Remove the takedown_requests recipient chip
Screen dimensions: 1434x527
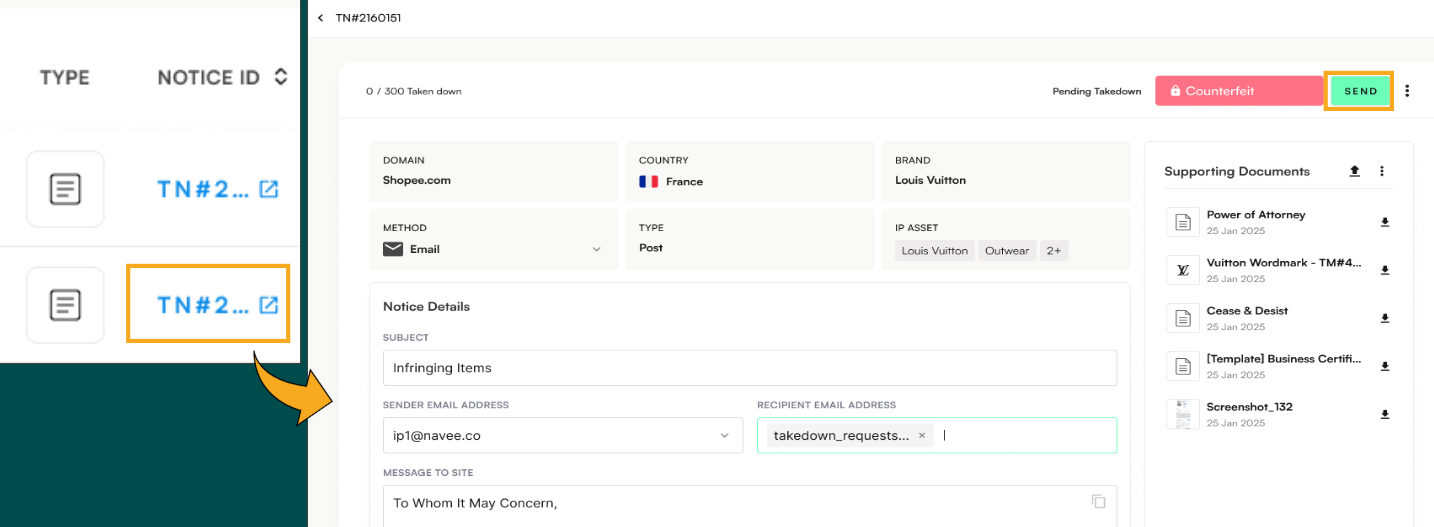point(921,436)
